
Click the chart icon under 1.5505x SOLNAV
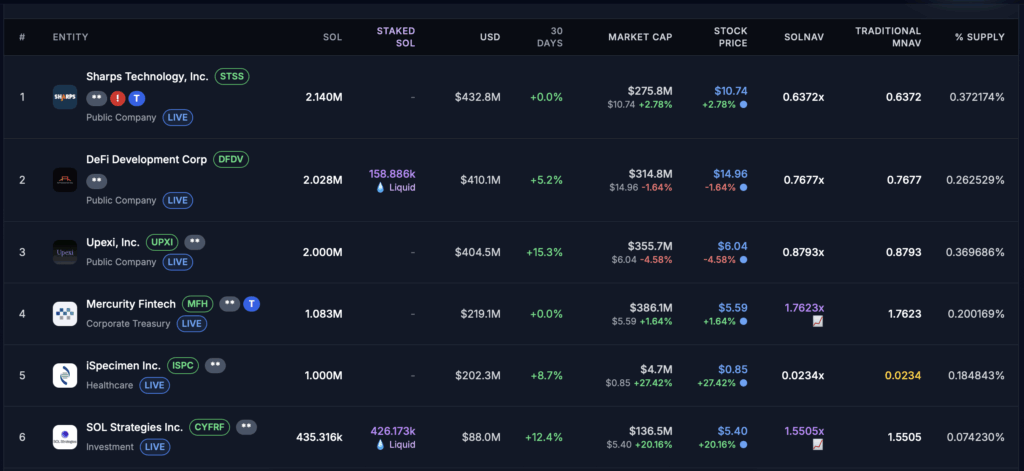818,445
